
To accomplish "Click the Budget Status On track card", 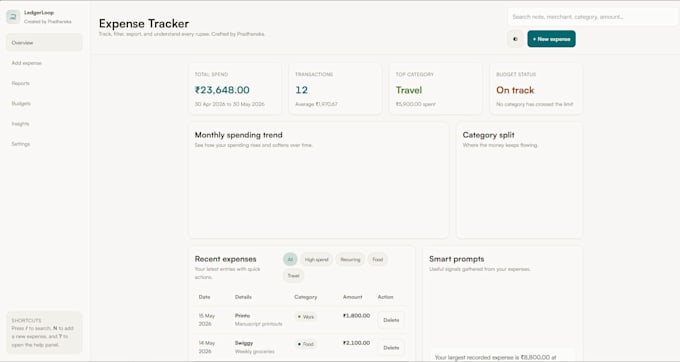I will coord(536,89).
